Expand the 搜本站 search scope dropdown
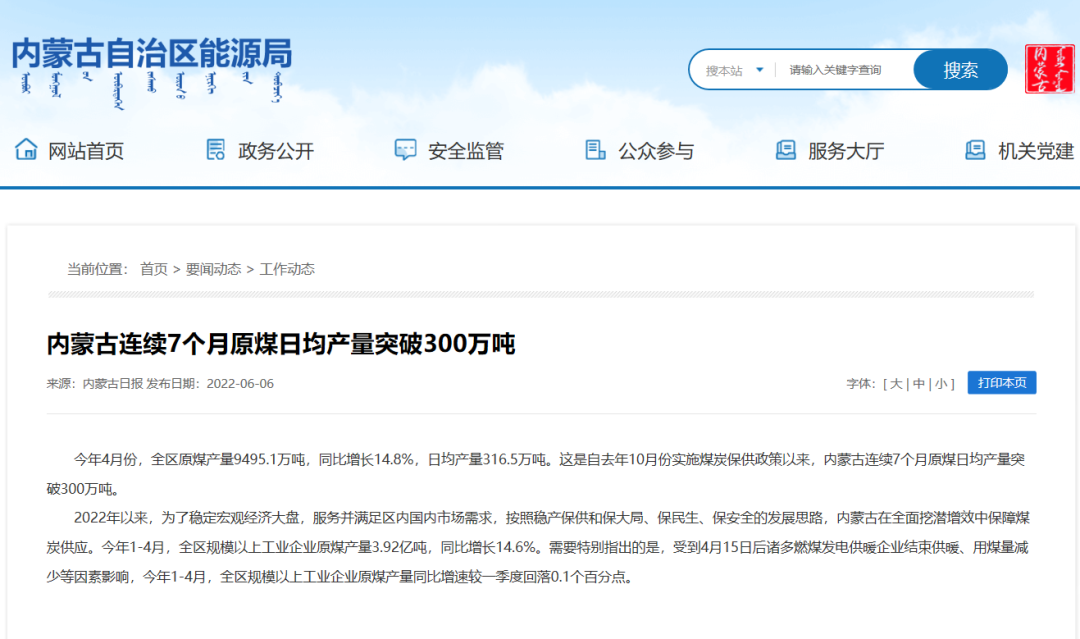This screenshot has width=1080, height=639. coord(734,70)
